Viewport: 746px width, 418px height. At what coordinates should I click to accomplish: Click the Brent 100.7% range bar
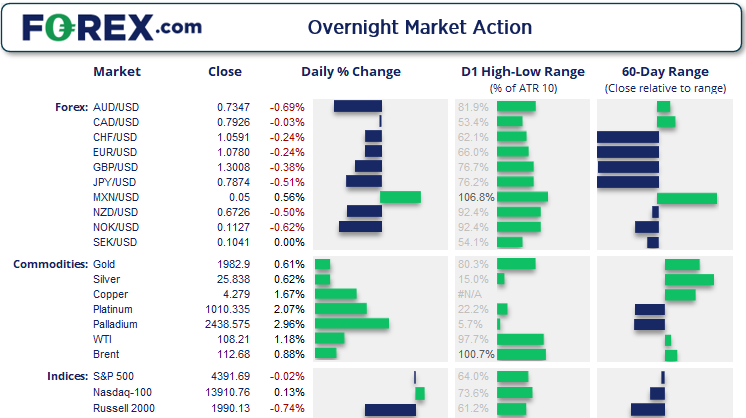coord(521,354)
